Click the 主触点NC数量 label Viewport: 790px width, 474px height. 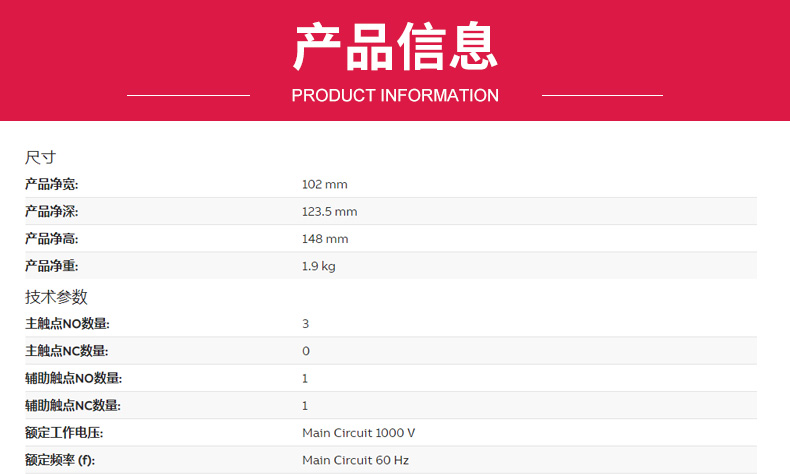[67, 351]
